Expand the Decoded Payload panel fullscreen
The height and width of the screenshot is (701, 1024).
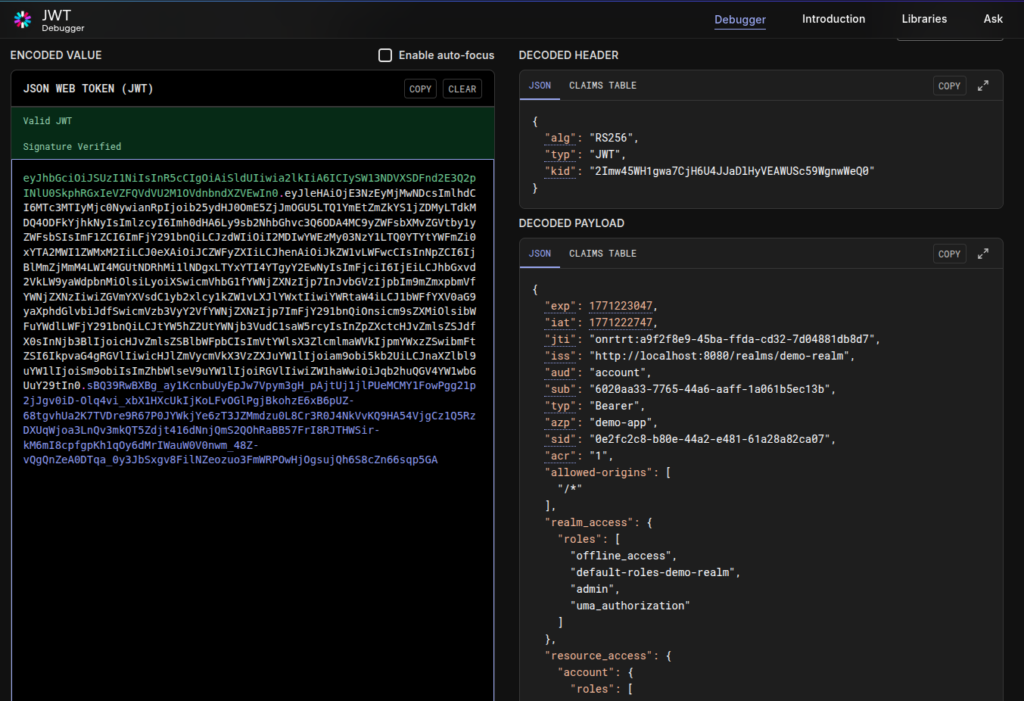(982, 253)
